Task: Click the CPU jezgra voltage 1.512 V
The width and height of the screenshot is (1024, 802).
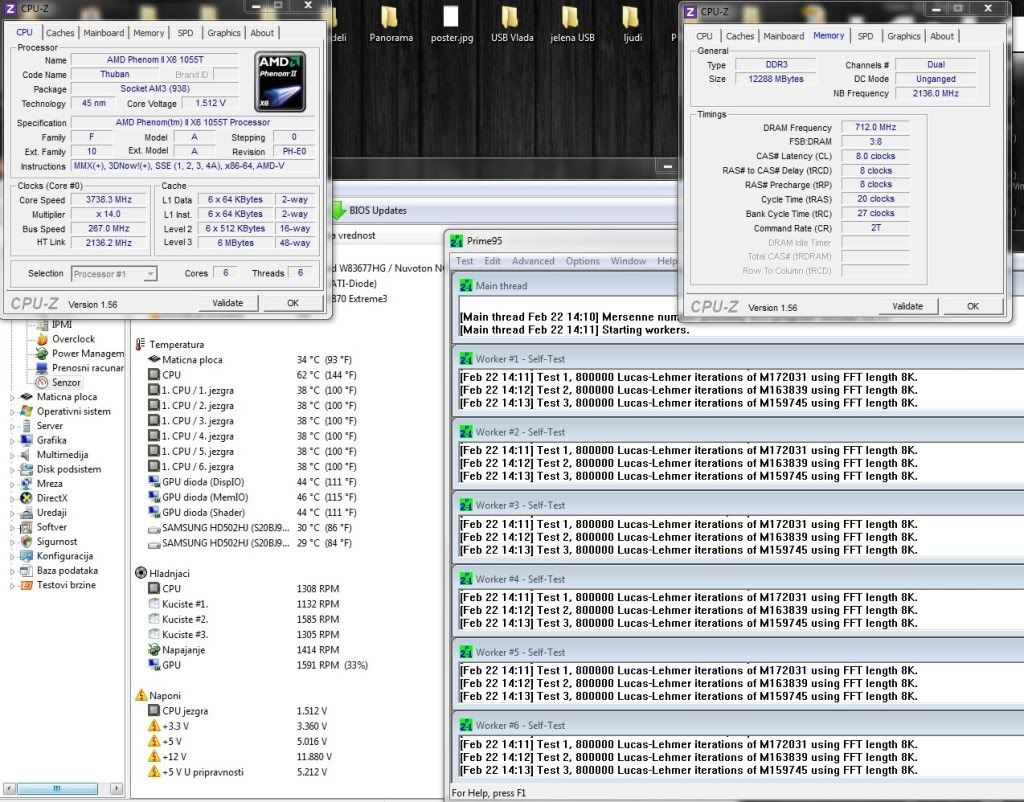Action: [312, 711]
